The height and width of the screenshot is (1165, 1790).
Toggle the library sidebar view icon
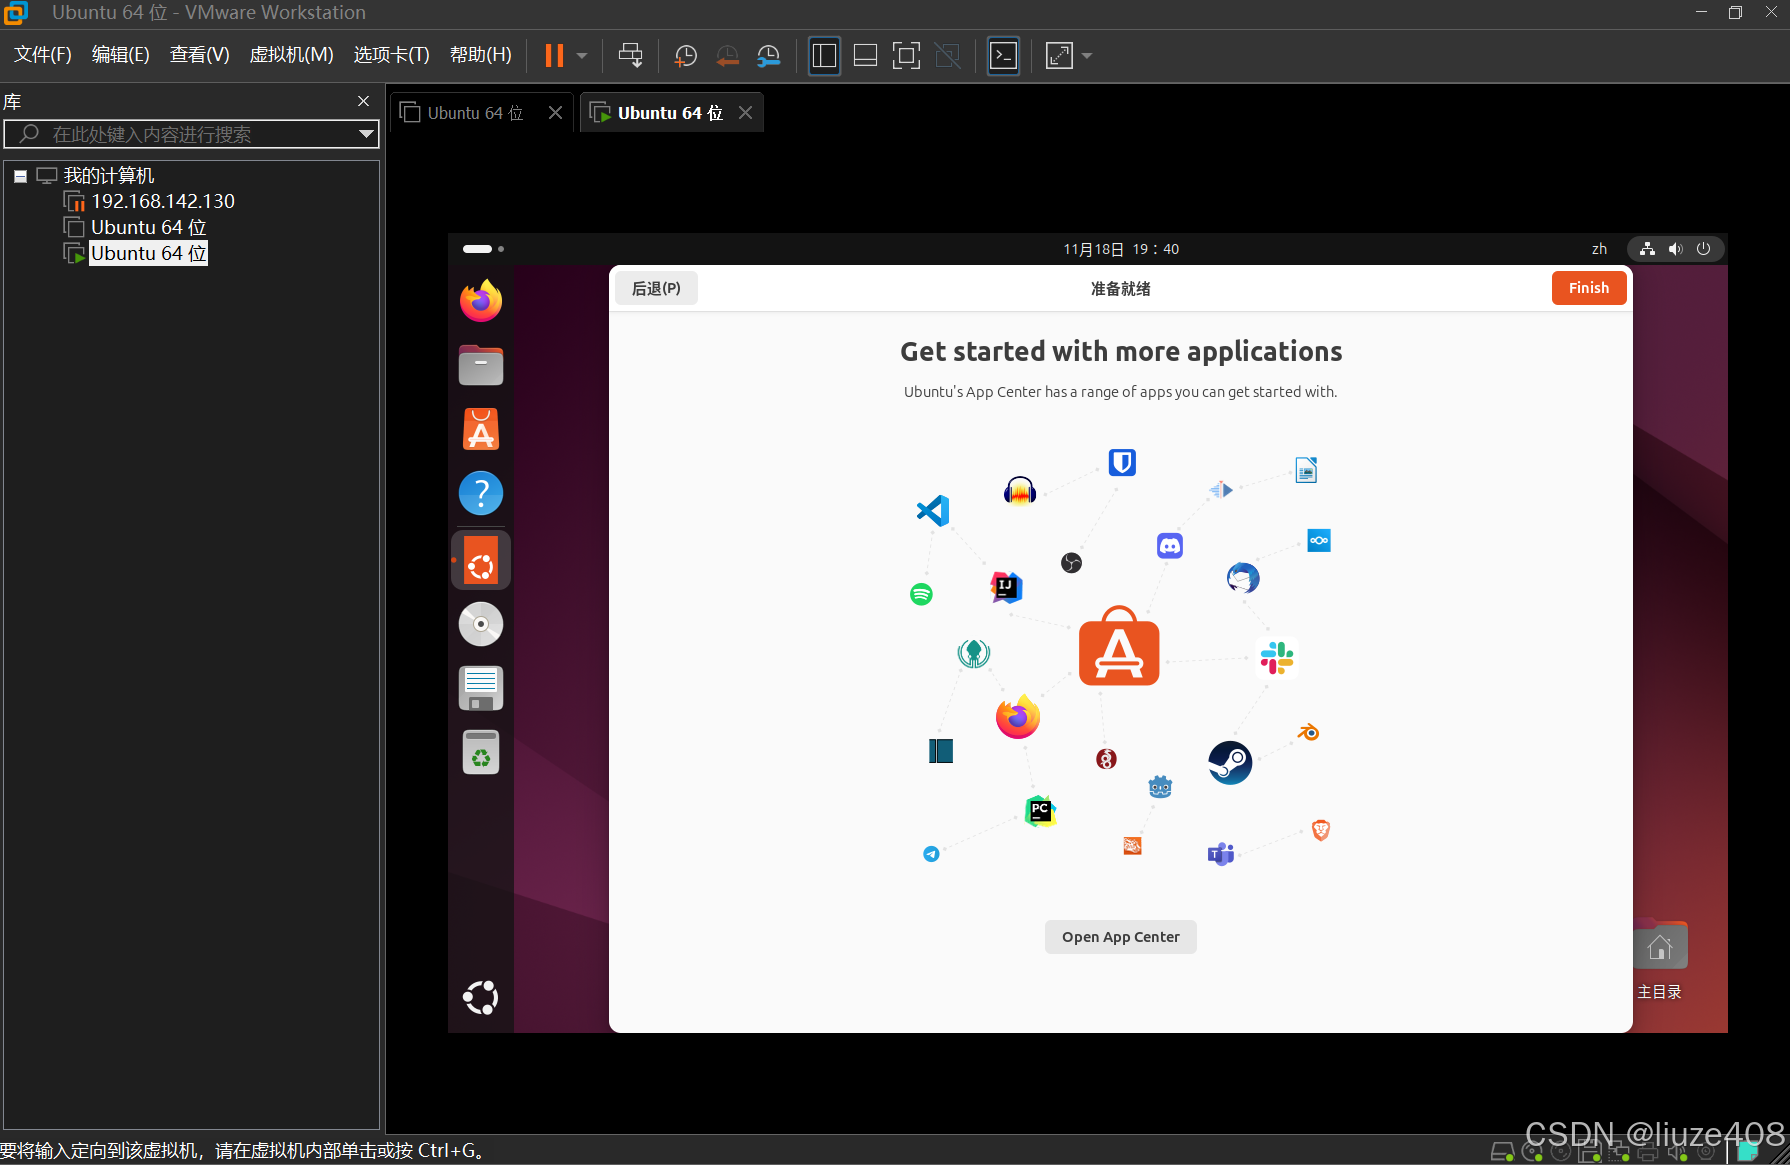click(824, 56)
